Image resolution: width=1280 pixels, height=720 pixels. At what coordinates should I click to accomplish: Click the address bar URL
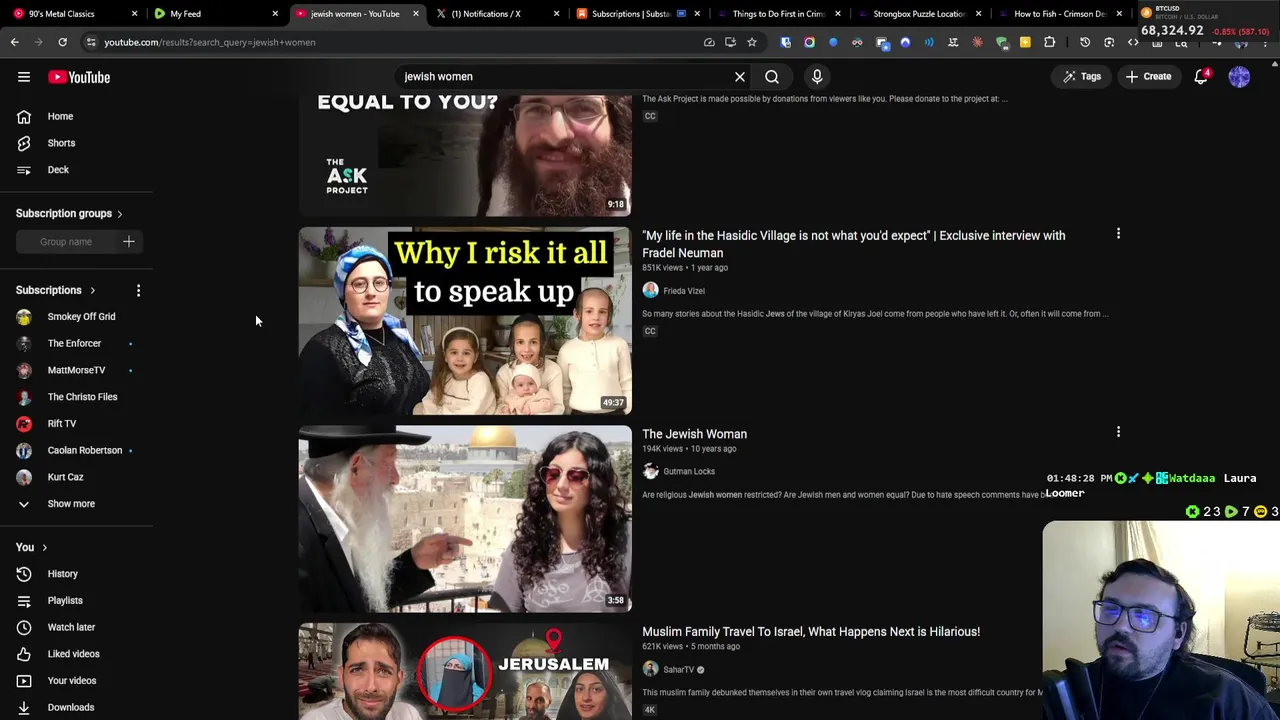tap(210, 42)
